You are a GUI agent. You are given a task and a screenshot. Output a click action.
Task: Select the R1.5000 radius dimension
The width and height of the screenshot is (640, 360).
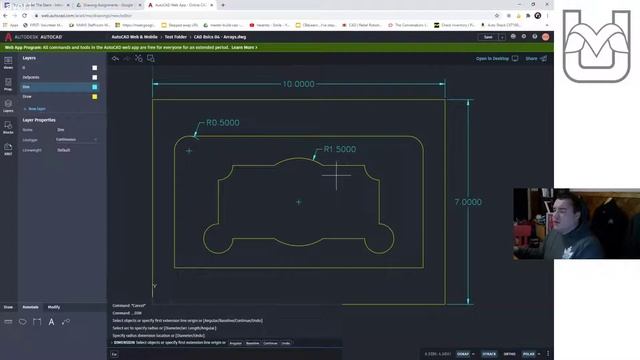tap(339, 149)
